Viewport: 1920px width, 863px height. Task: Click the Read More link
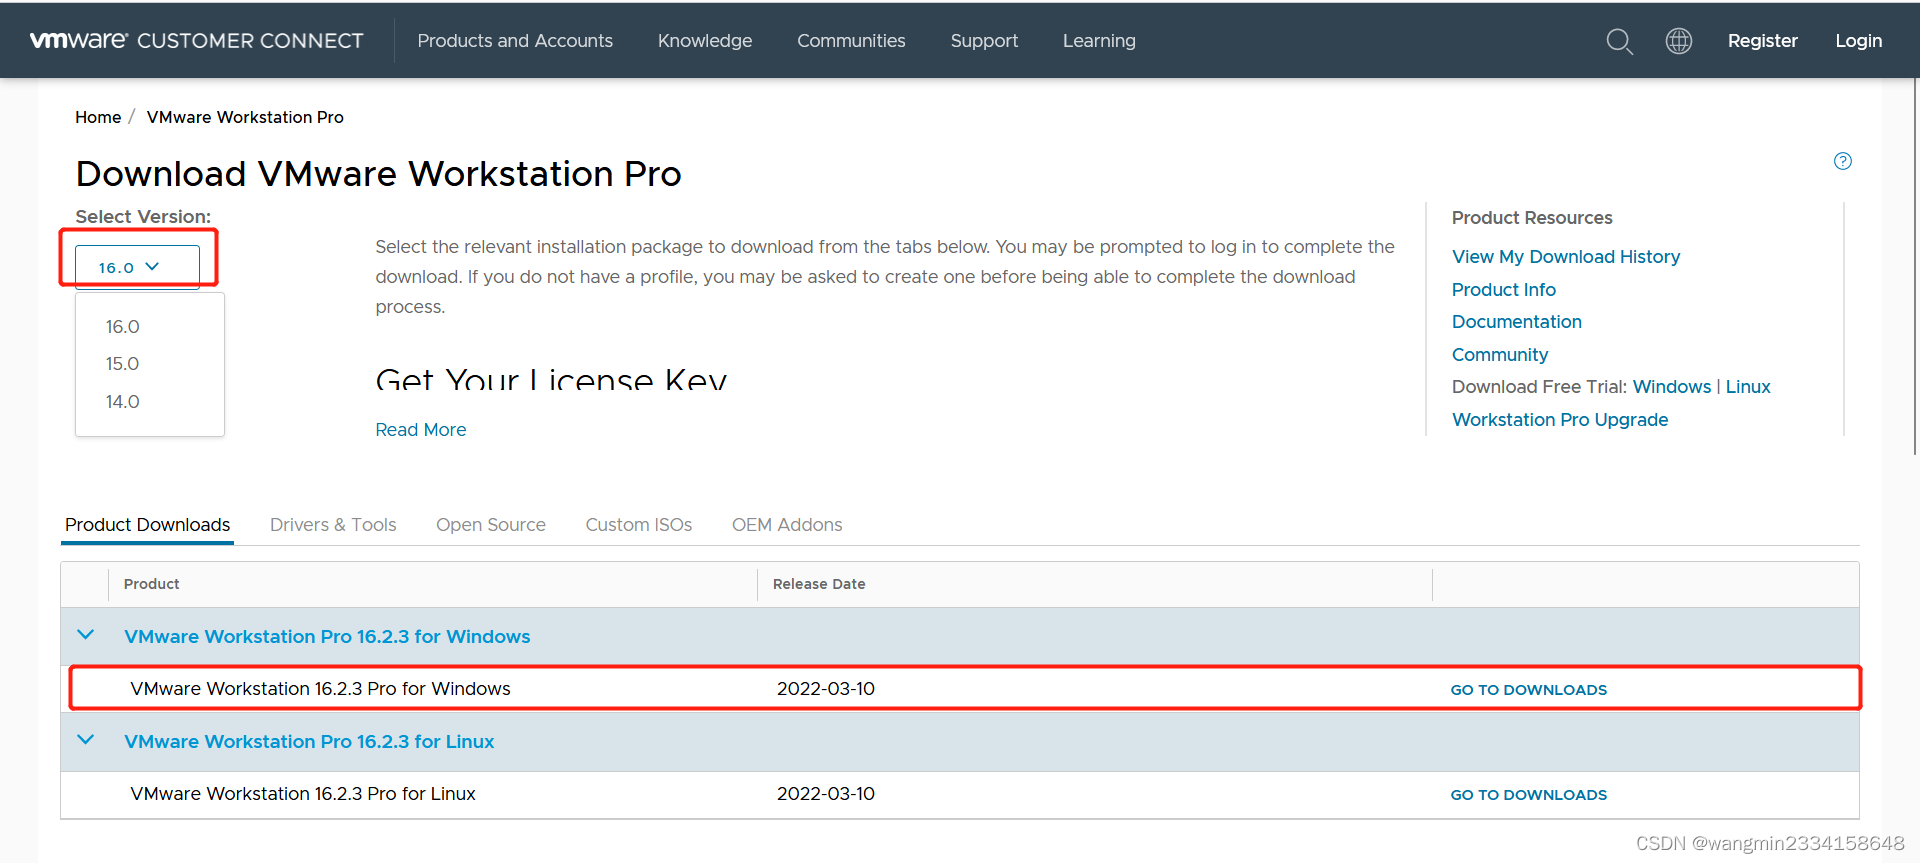click(421, 430)
